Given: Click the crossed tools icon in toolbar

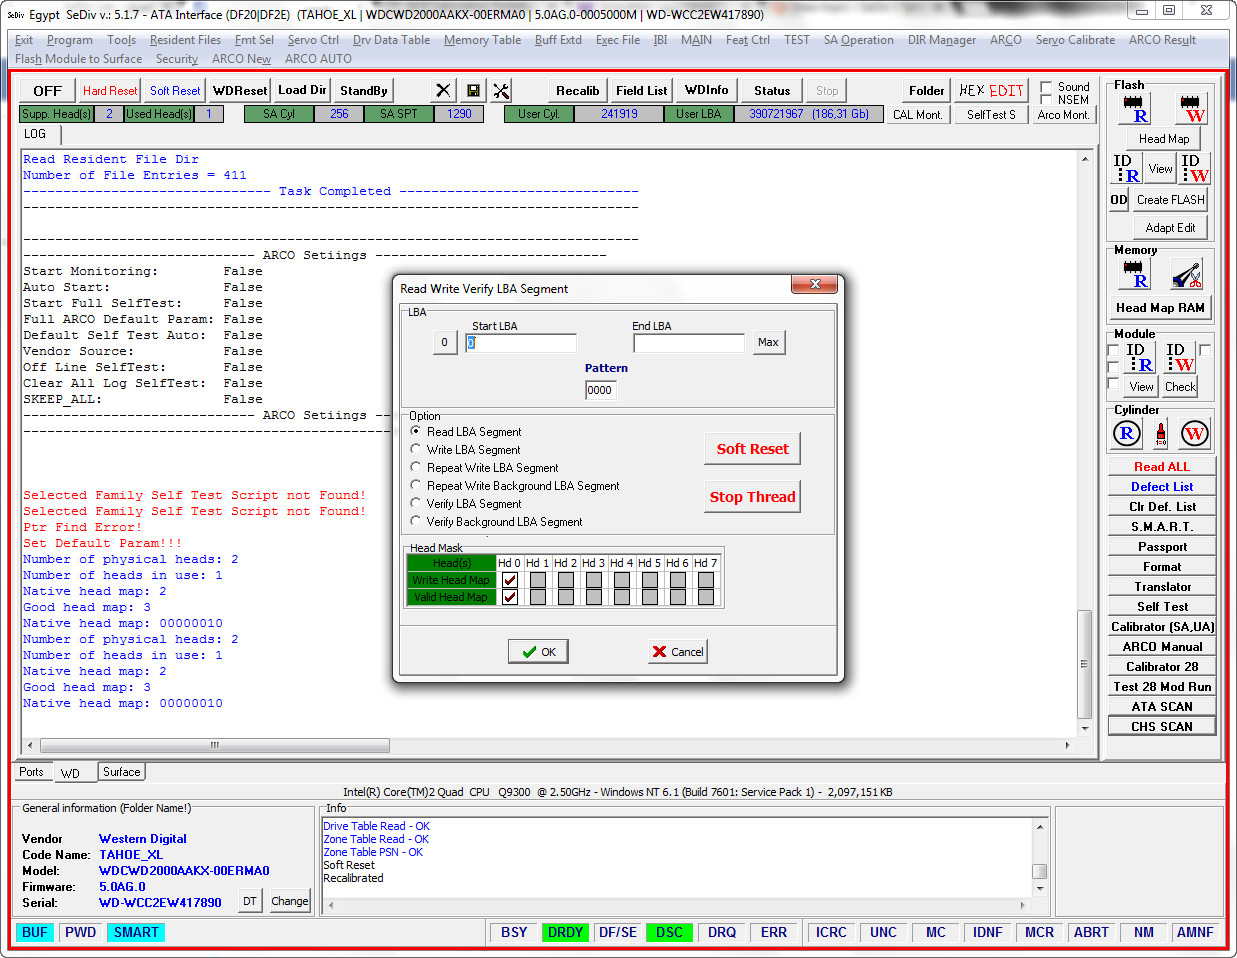Looking at the screenshot, I should click(x=501, y=91).
